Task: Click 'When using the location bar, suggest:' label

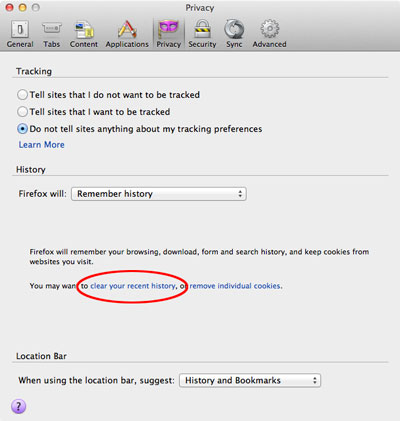Action: pyautogui.click(x=96, y=380)
